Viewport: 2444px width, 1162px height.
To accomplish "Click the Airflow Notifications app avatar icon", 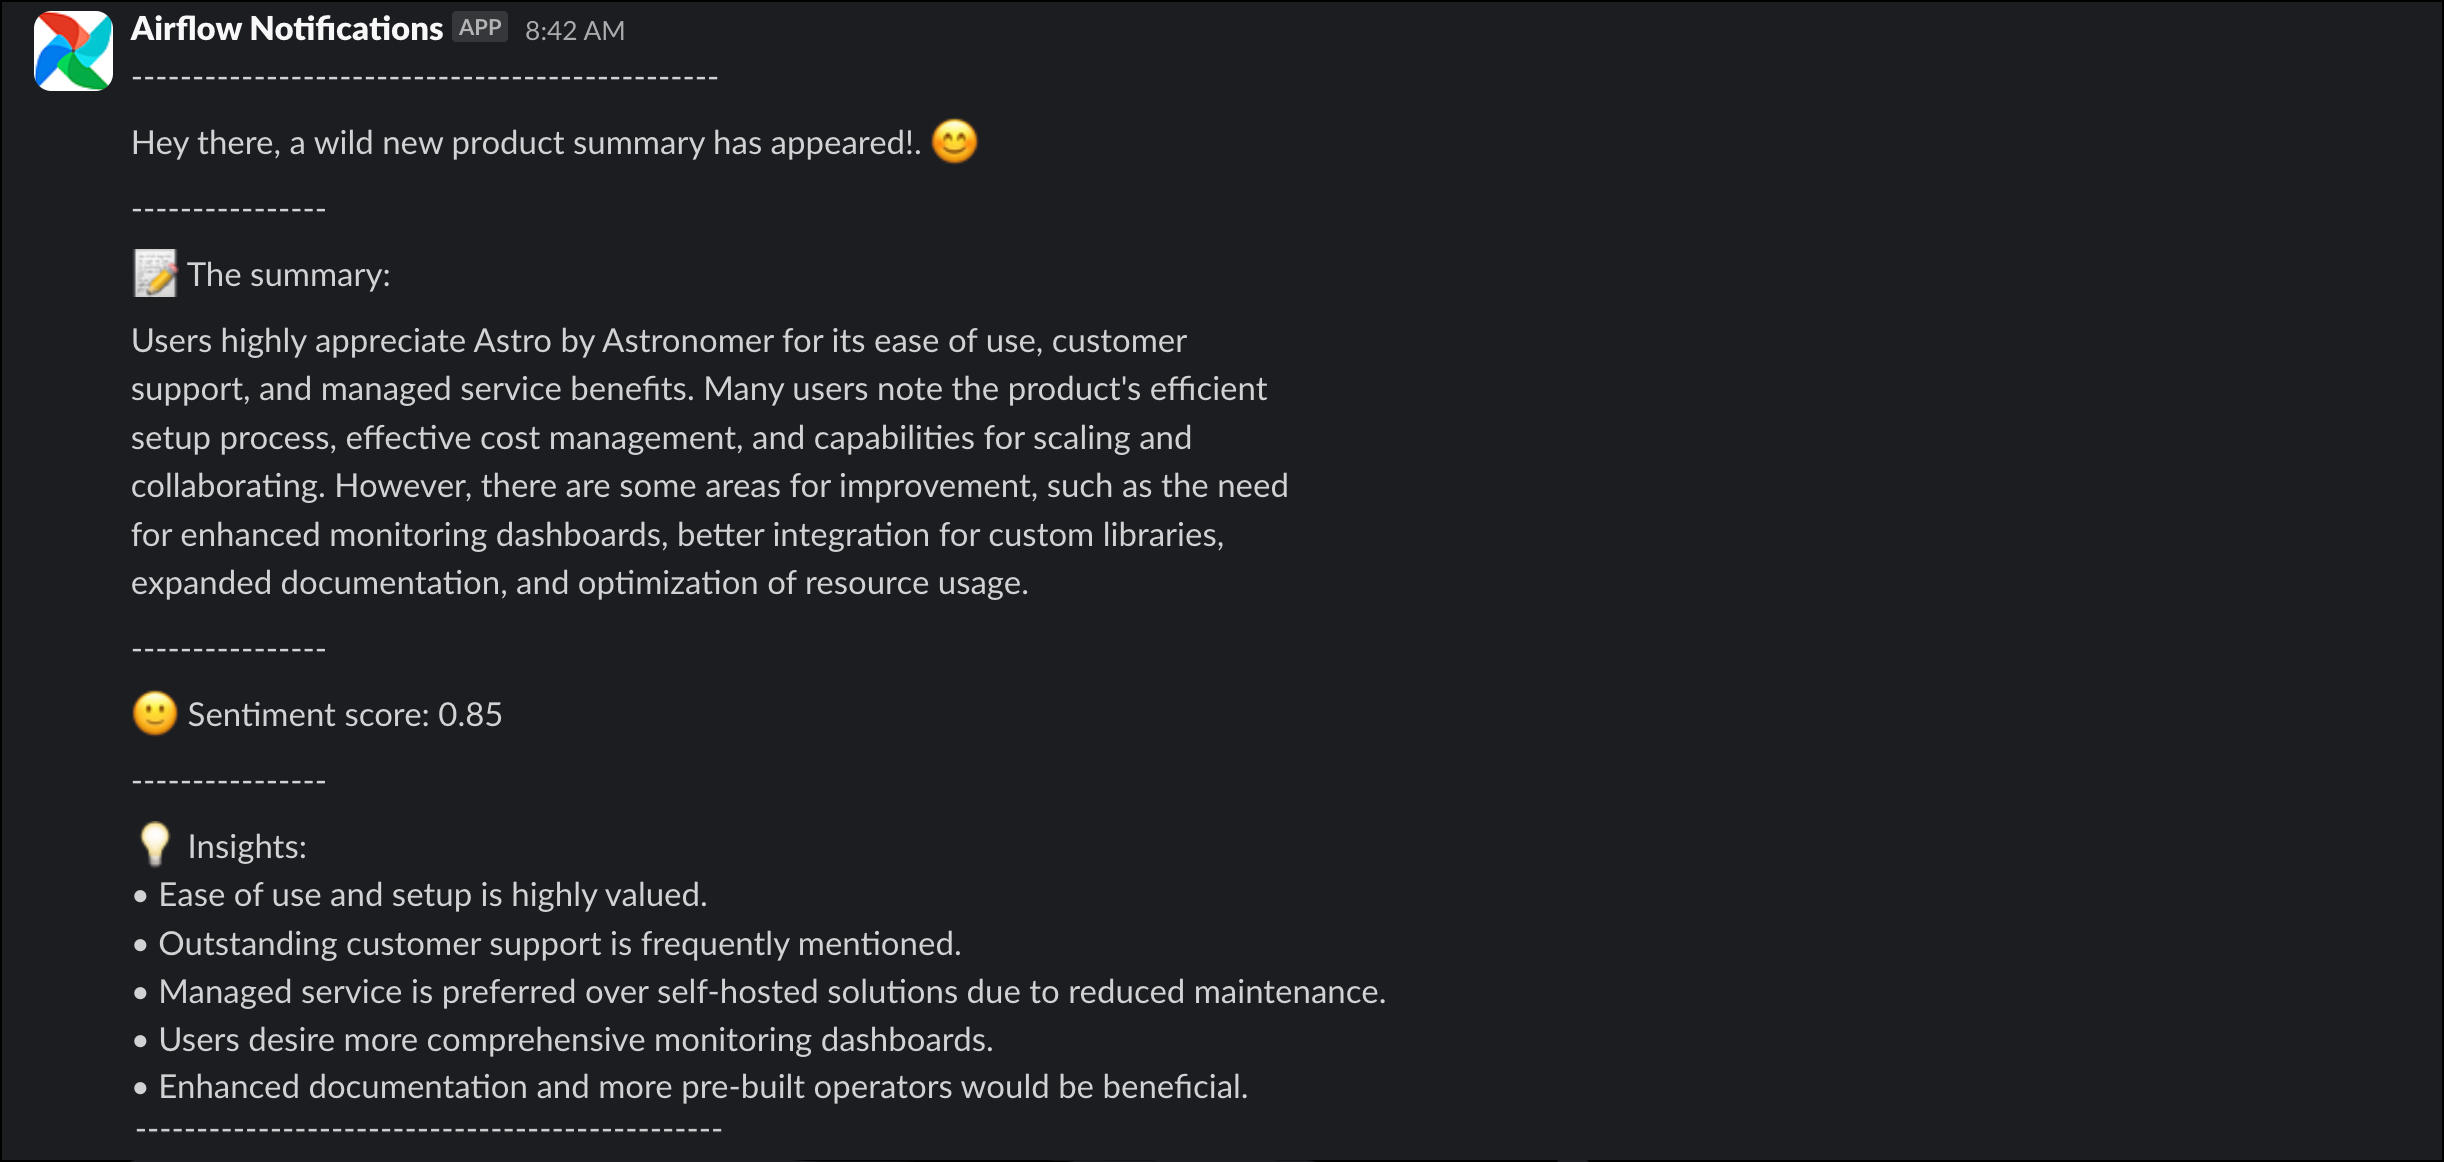I will [71, 48].
